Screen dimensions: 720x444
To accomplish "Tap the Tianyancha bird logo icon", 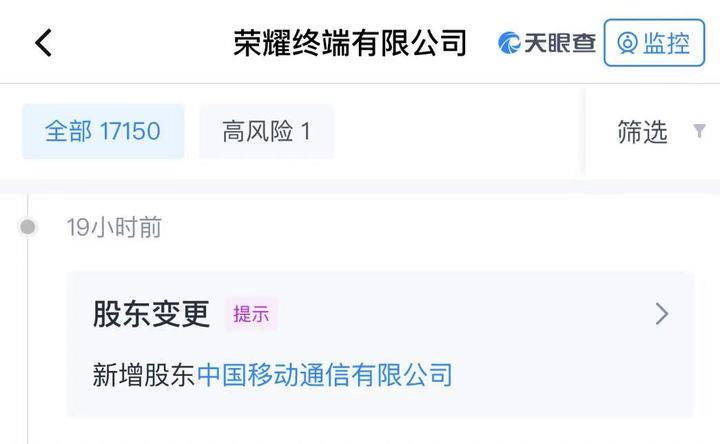I will 509,43.
